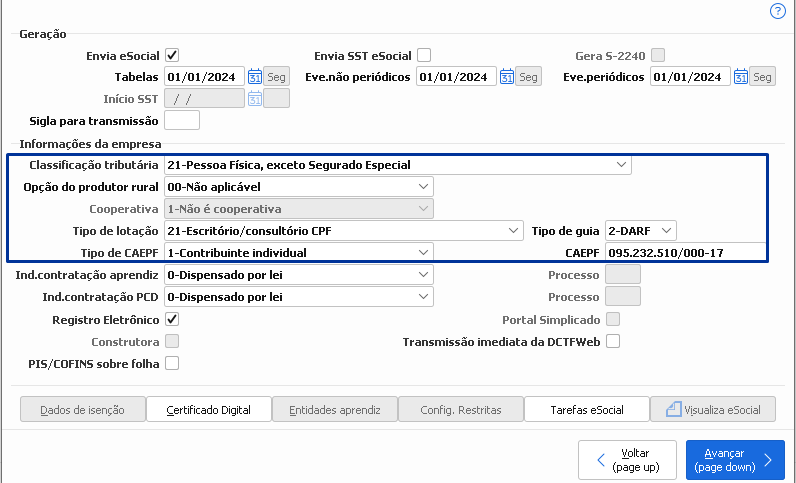This screenshot has height=483, width=796.
Task: Open the Certificado Digital tab
Action: coord(209,410)
